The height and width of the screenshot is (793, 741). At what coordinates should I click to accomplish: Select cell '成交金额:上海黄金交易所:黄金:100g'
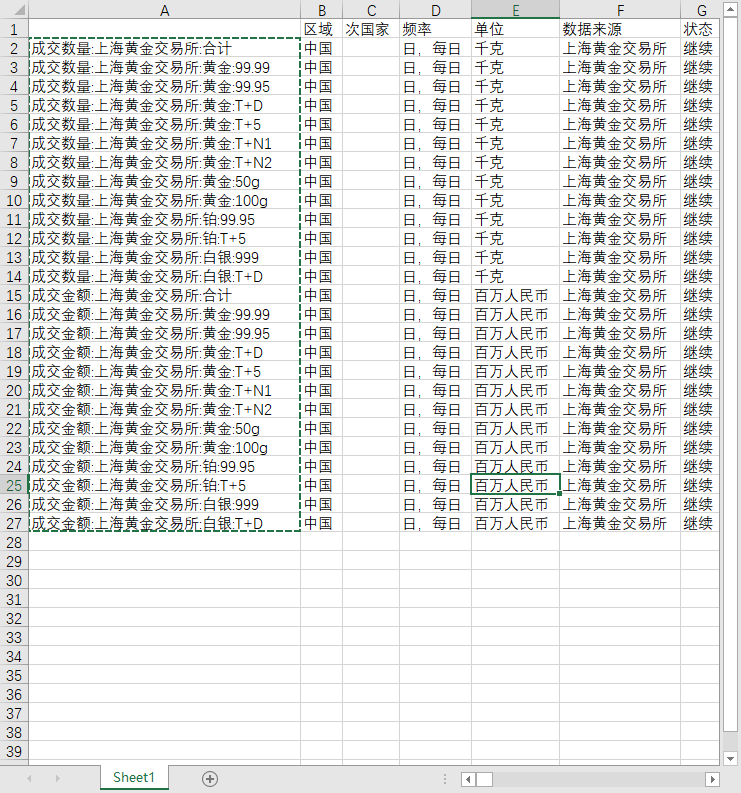click(x=164, y=448)
